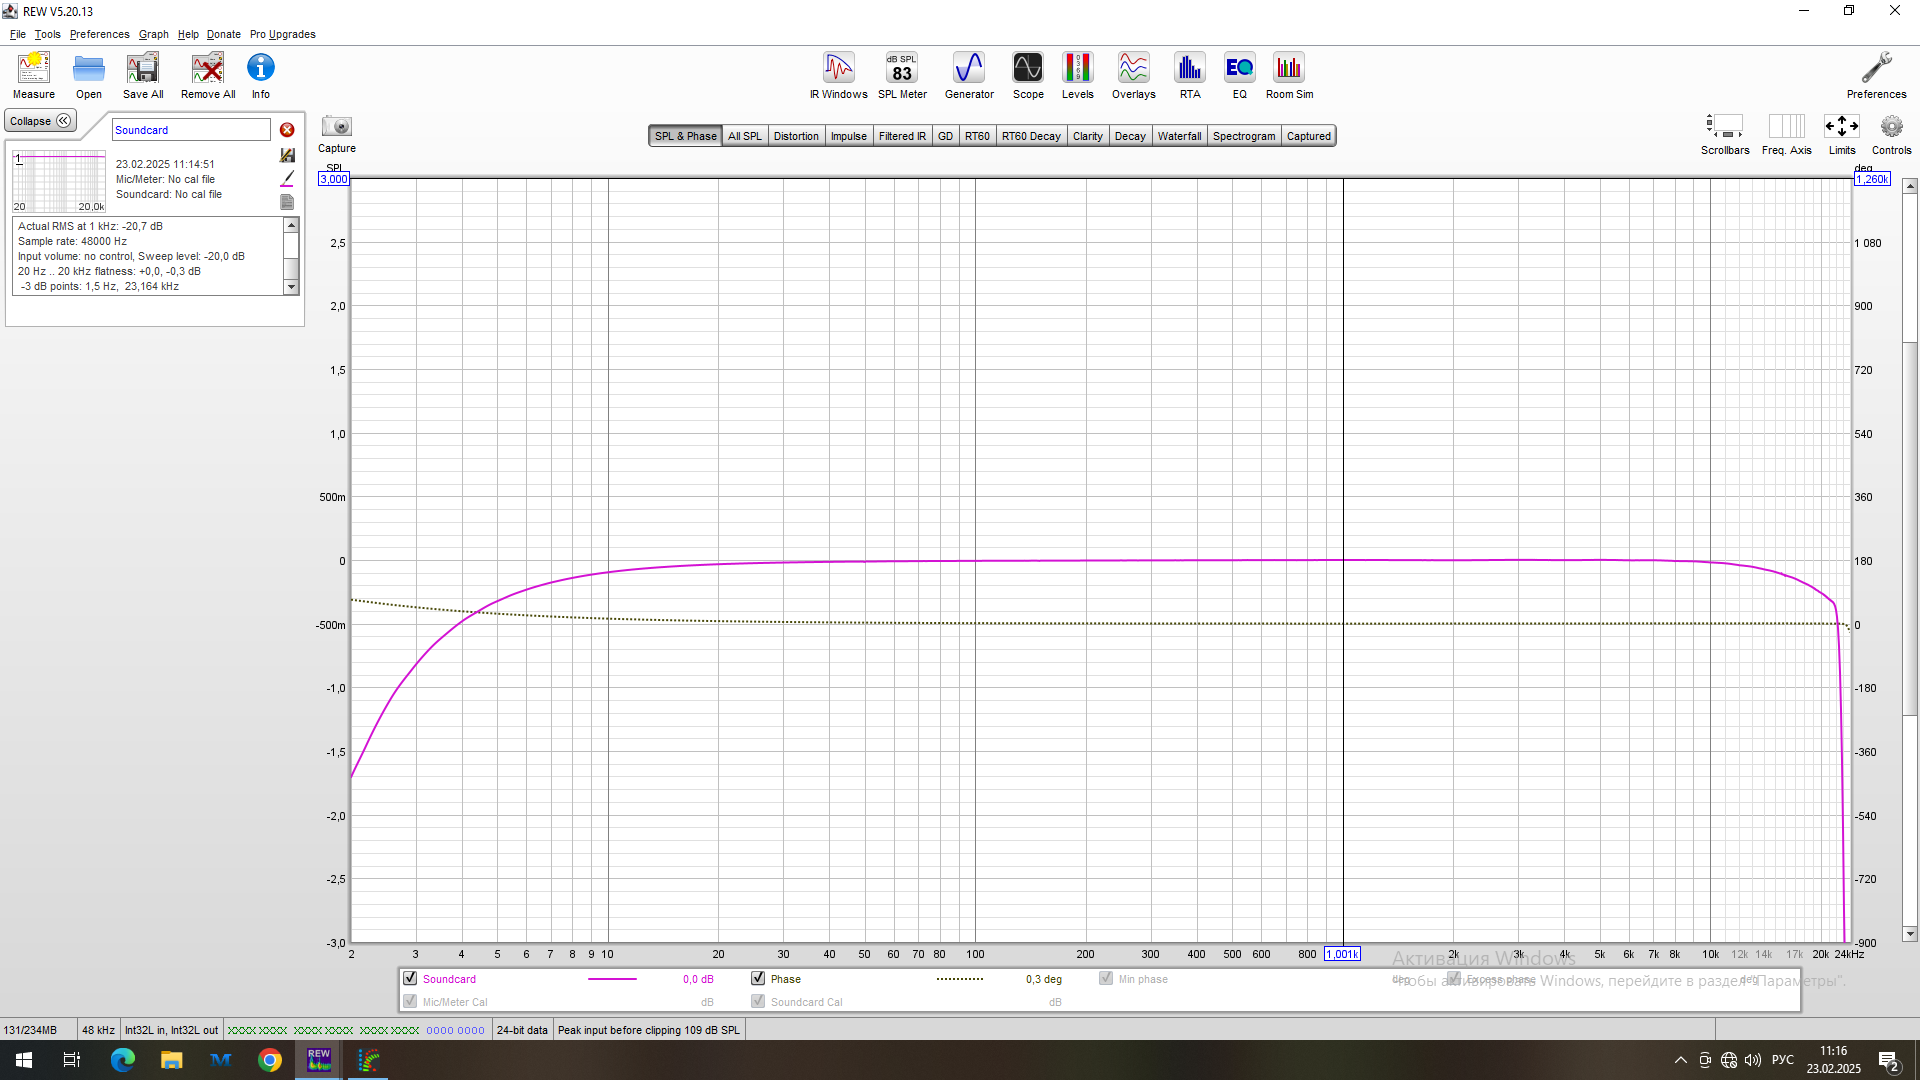Switch to Distortion graph tab

[x=796, y=136]
